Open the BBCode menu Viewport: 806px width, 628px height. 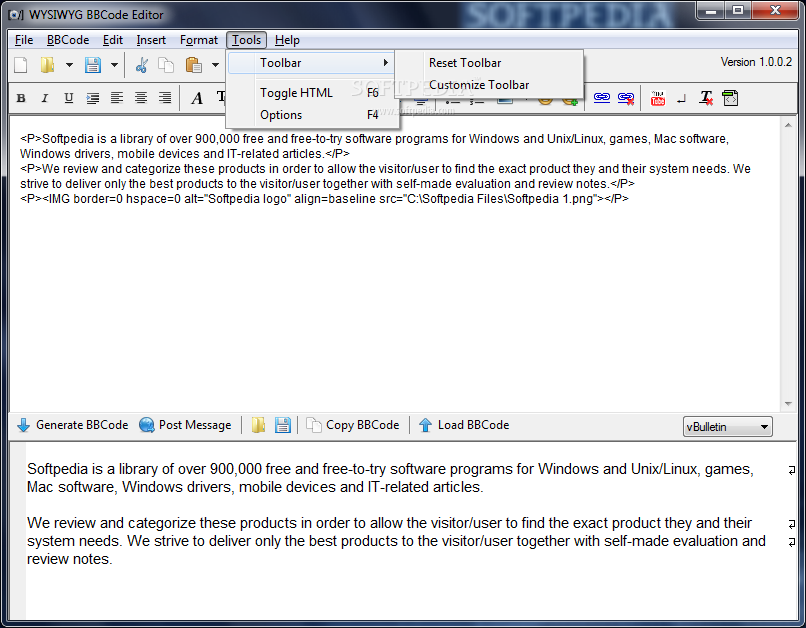68,40
